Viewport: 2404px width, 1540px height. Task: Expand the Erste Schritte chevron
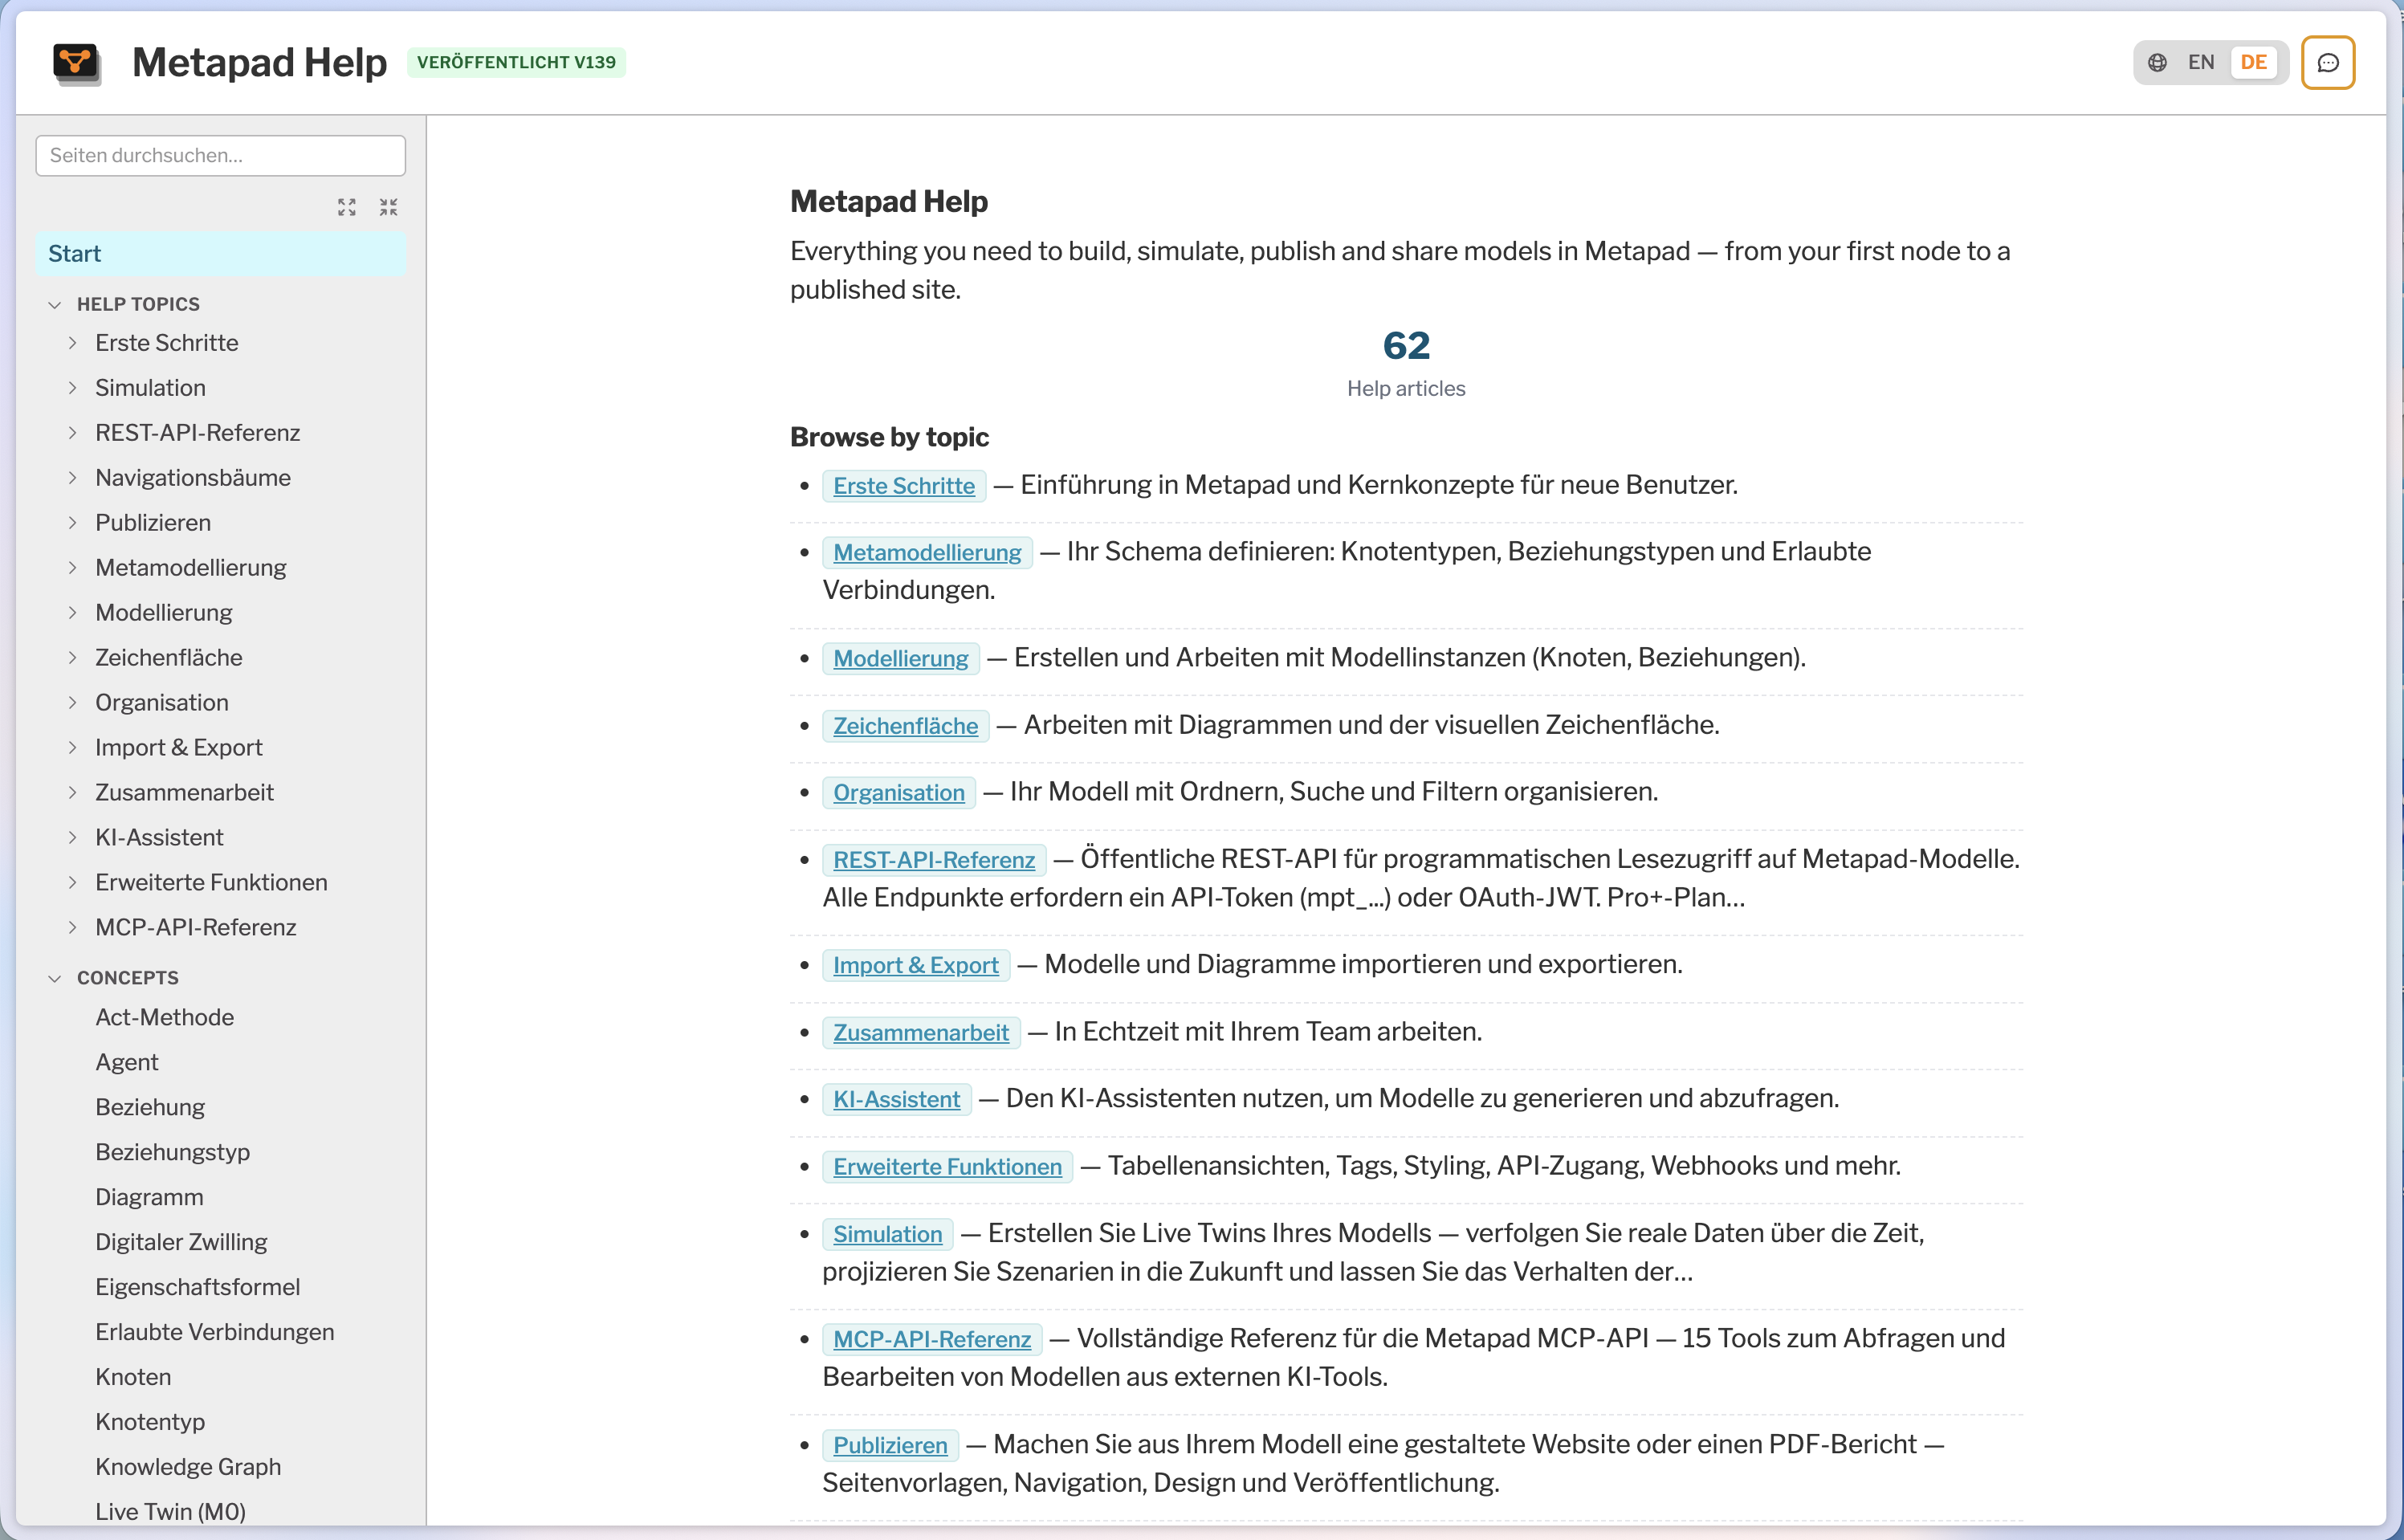click(73, 343)
